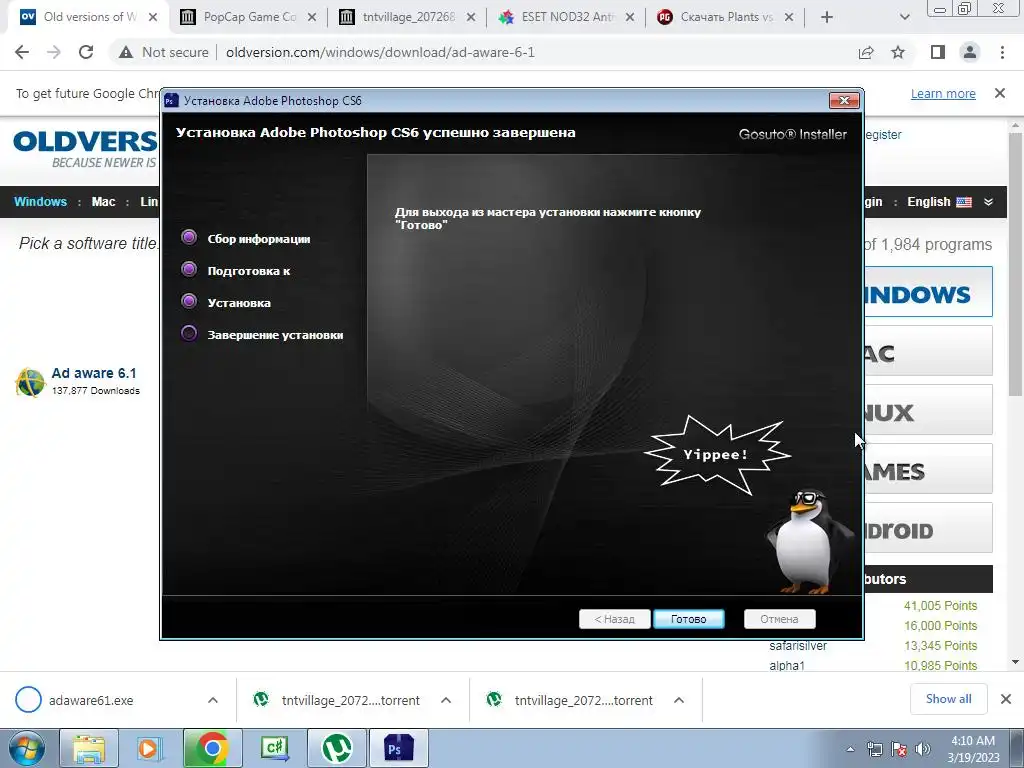Image resolution: width=1024 pixels, height=768 pixels.
Task: Click the Show all downloads button
Action: pyautogui.click(x=948, y=699)
